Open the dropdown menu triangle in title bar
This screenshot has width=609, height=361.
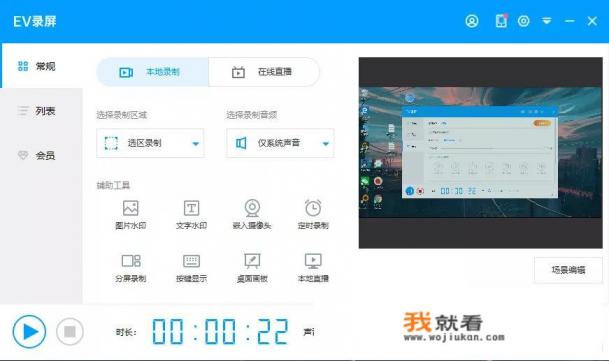tap(546, 21)
